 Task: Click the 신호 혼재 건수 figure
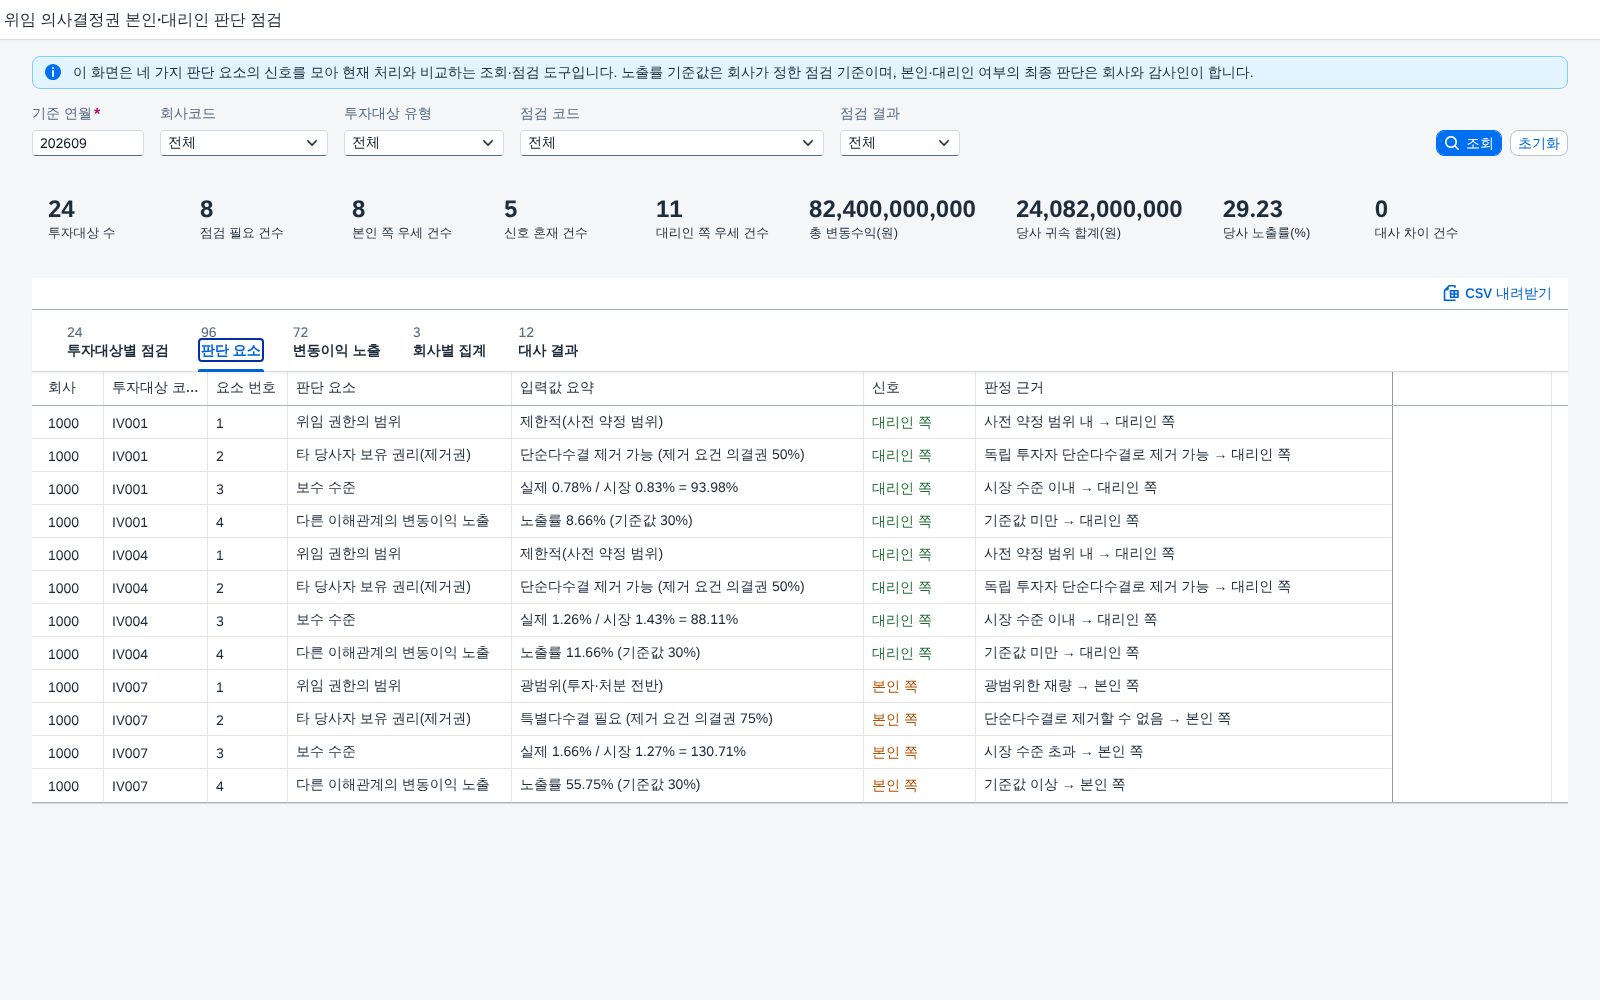pyautogui.click(x=511, y=209)
